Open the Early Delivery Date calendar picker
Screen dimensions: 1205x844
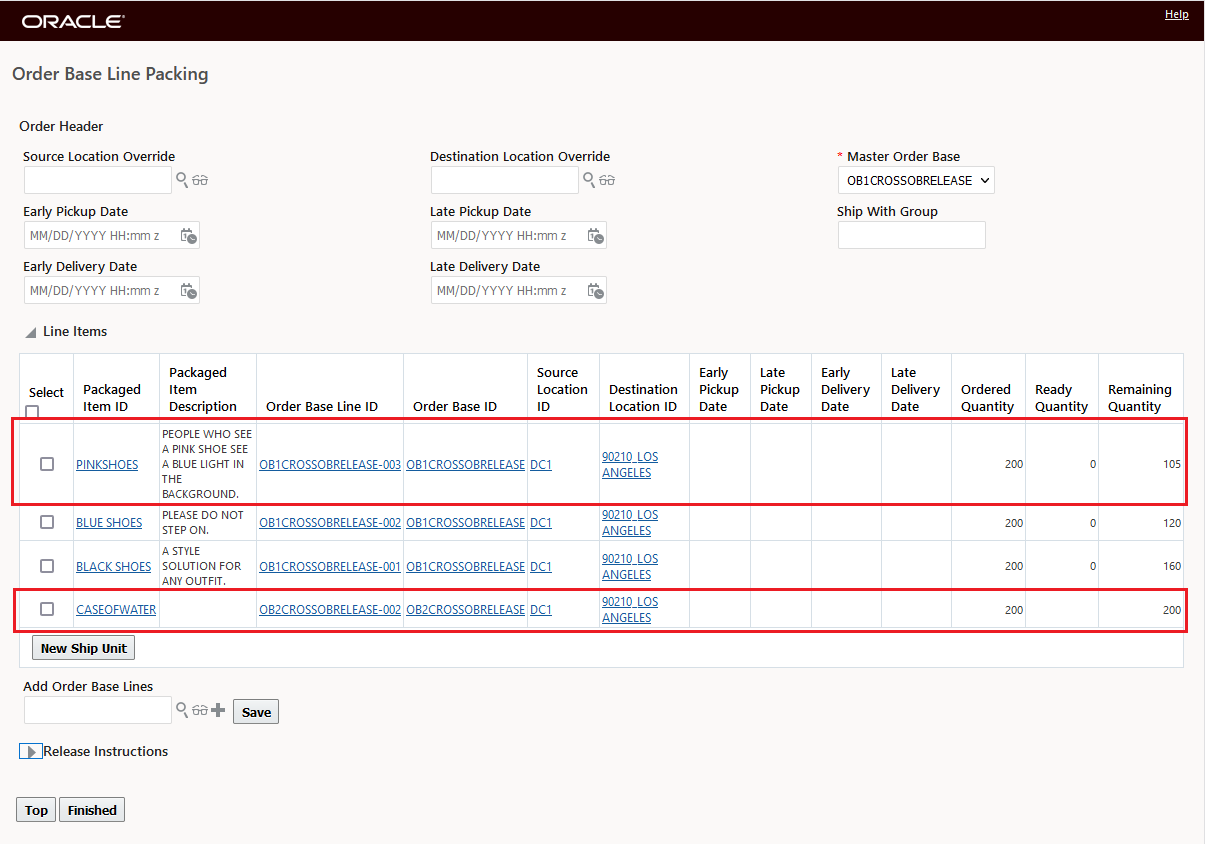[188, 291]
